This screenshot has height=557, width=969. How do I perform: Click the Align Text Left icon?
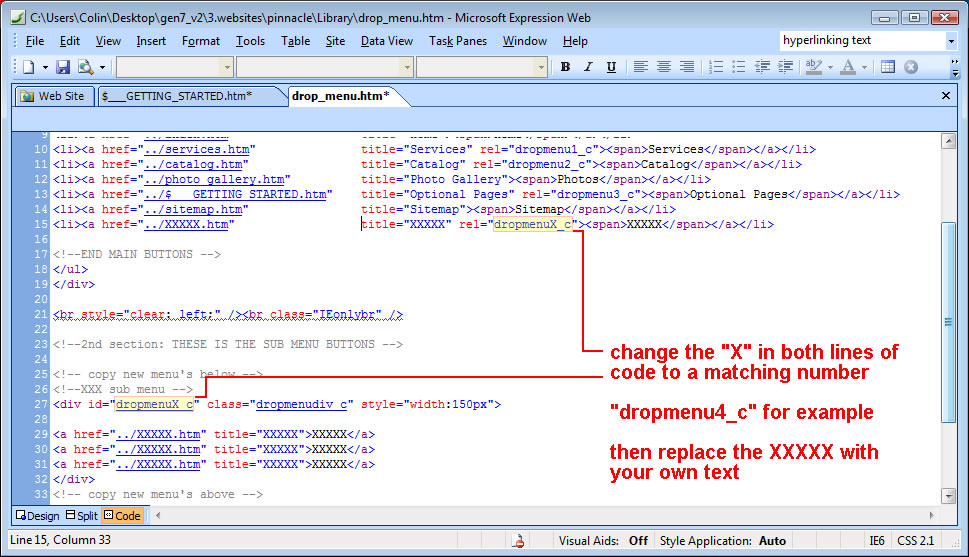640,67
